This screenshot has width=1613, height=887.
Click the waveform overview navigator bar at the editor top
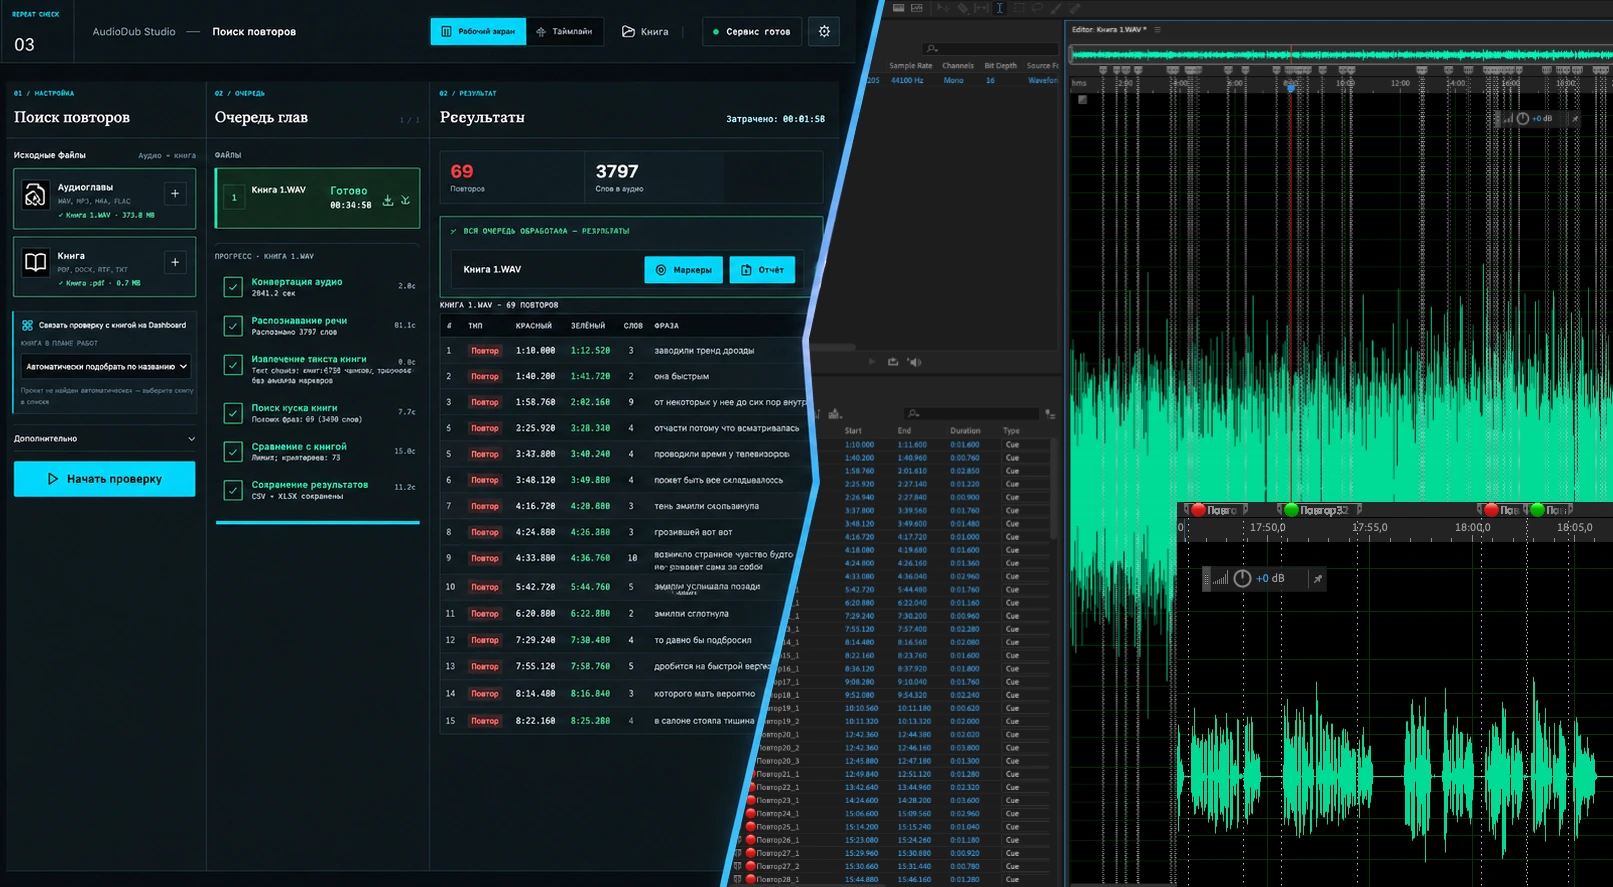(x=1341, y=55)
